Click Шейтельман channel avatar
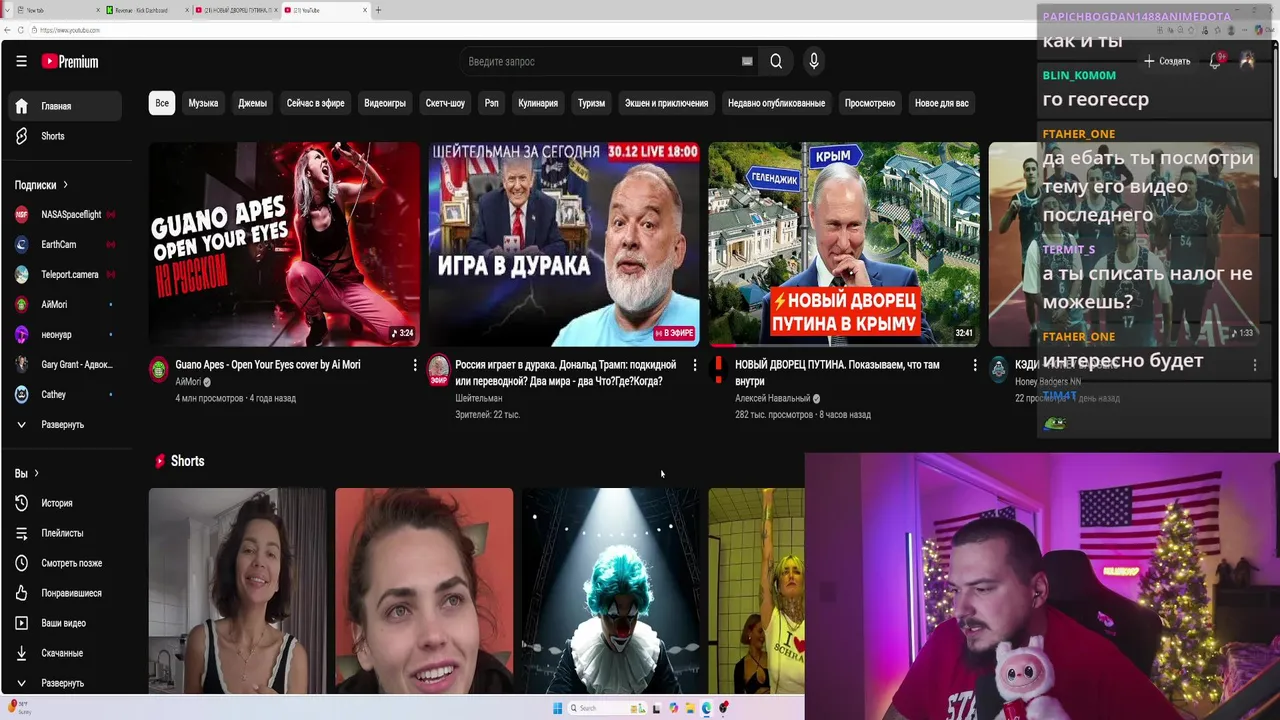Viewport: 1280px width, 720px height. click(439, 370)
